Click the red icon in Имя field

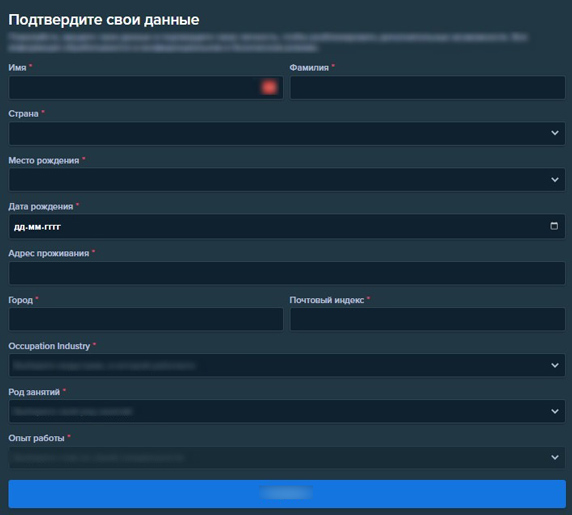(x=269, y=87)
